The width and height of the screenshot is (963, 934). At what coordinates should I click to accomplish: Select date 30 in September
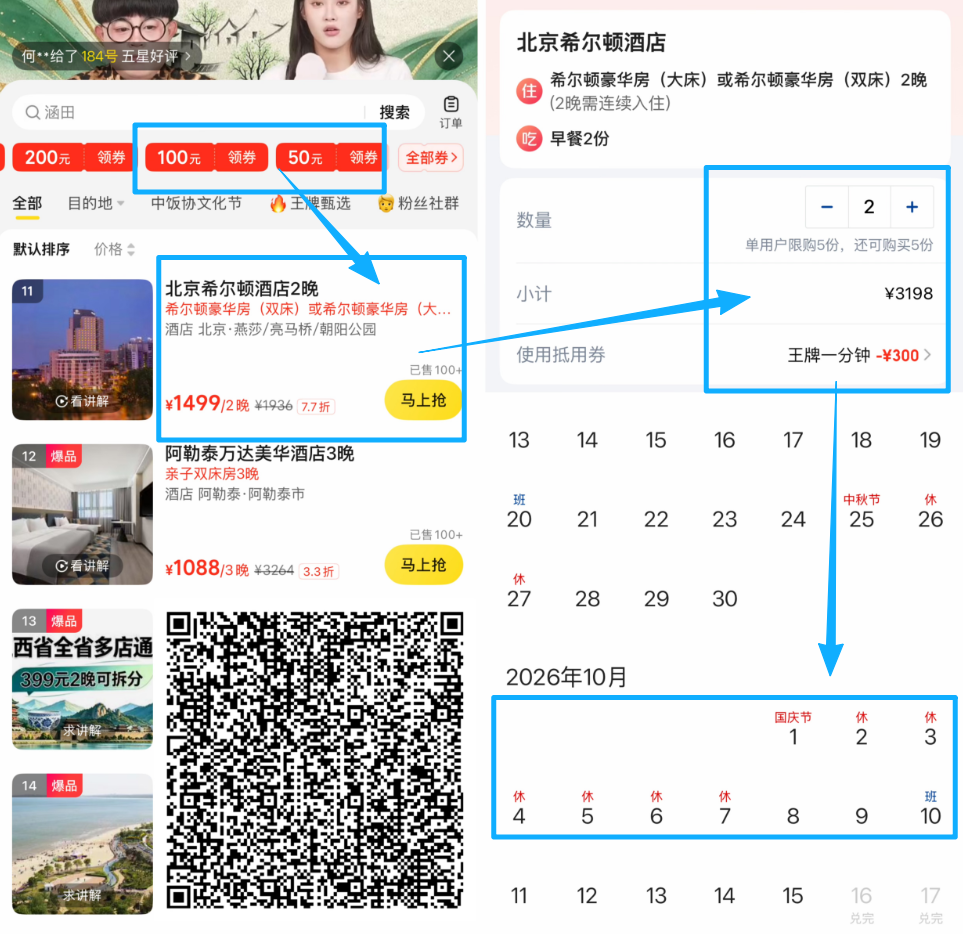[x=725, y=599]
